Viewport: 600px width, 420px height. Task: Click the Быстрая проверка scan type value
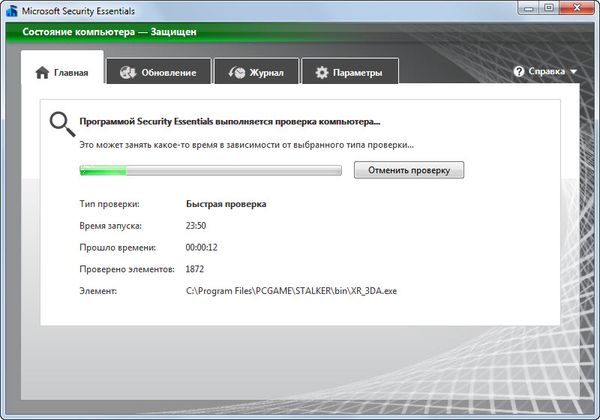pyautogui.click(x=226, y=204)
